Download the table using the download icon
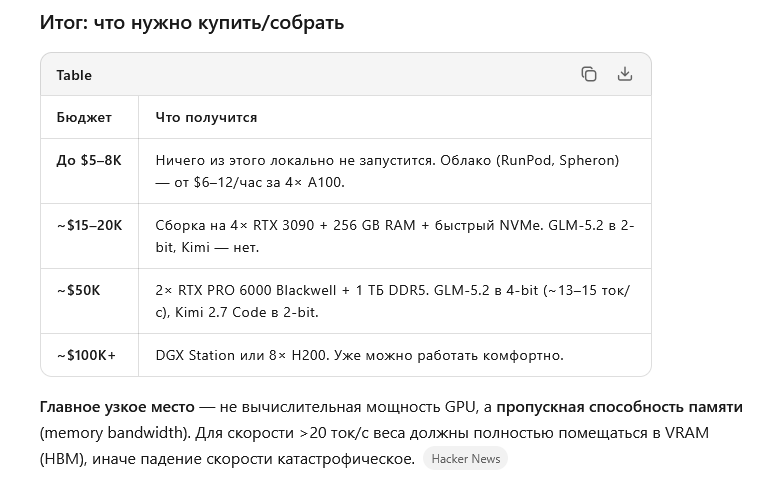Image resolution: width=765 pixels, height=487 pixels. point(624,74)
